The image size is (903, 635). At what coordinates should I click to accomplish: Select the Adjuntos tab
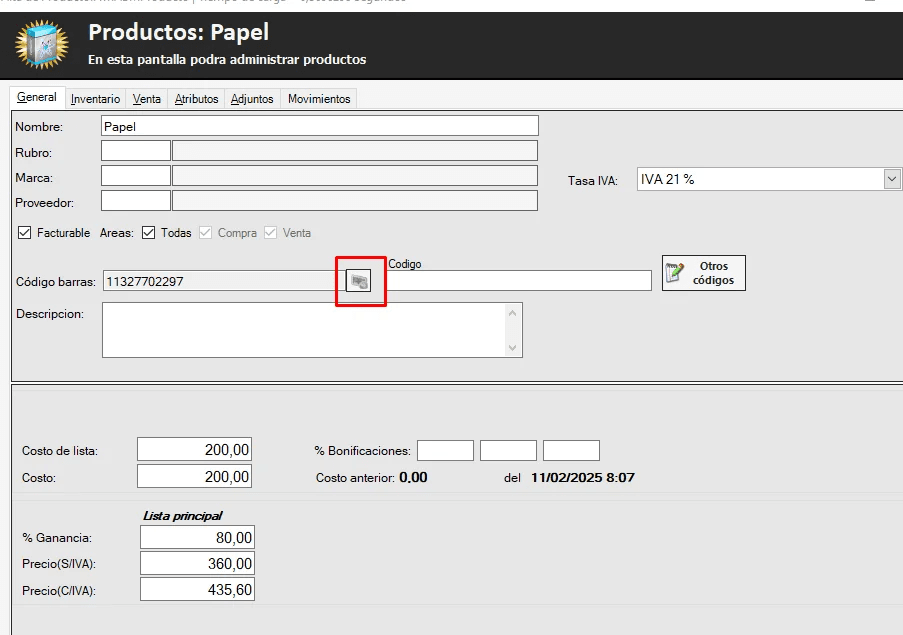coord(252,99)
